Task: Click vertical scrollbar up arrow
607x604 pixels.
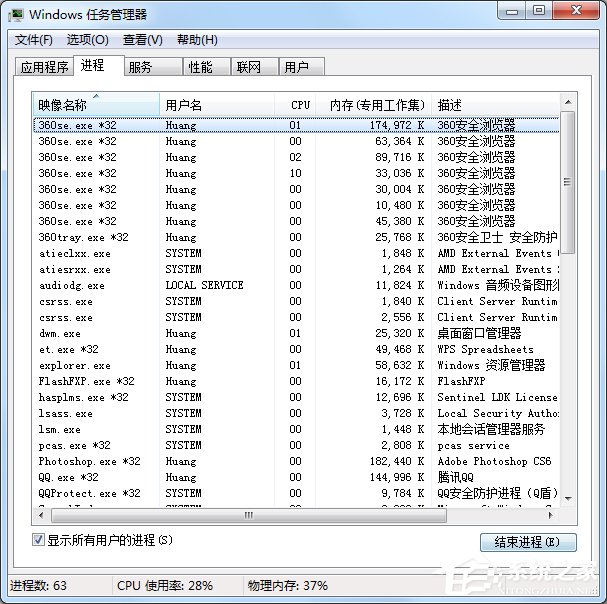Action: pos(568,102)
